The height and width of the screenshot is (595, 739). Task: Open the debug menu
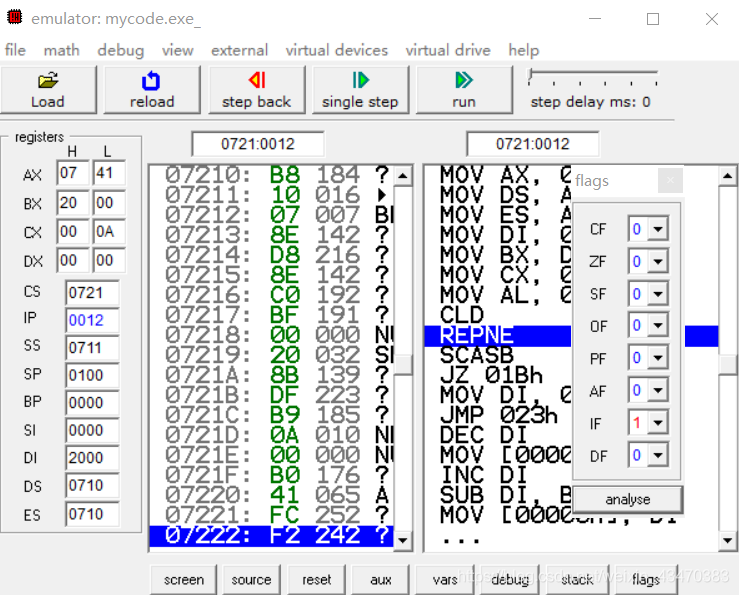121,50
